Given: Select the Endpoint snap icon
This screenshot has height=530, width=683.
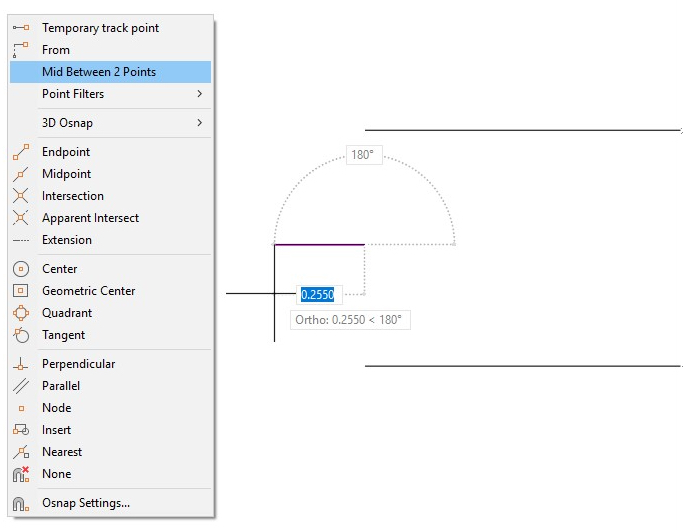Looking at the screenshot, I should point(21,152).
